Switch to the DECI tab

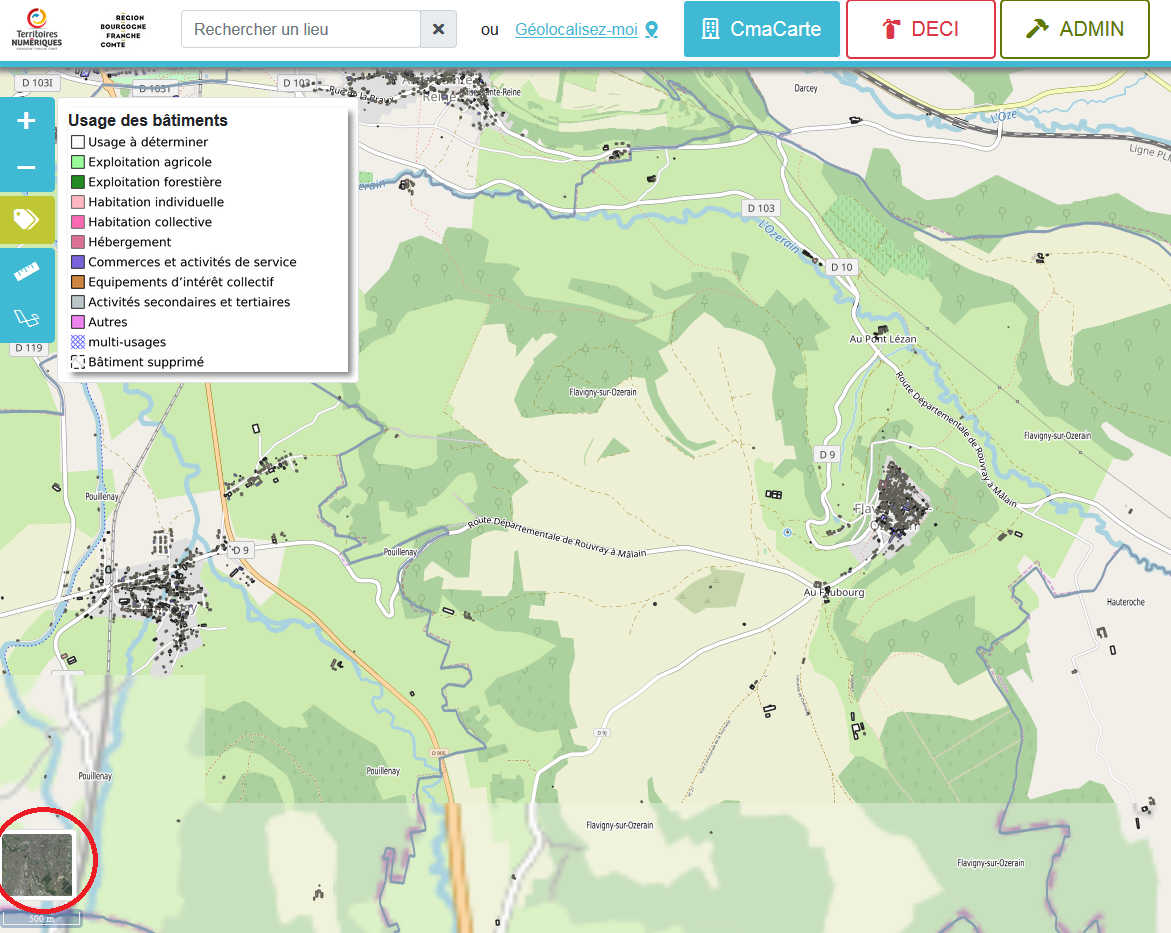(920, 29)
